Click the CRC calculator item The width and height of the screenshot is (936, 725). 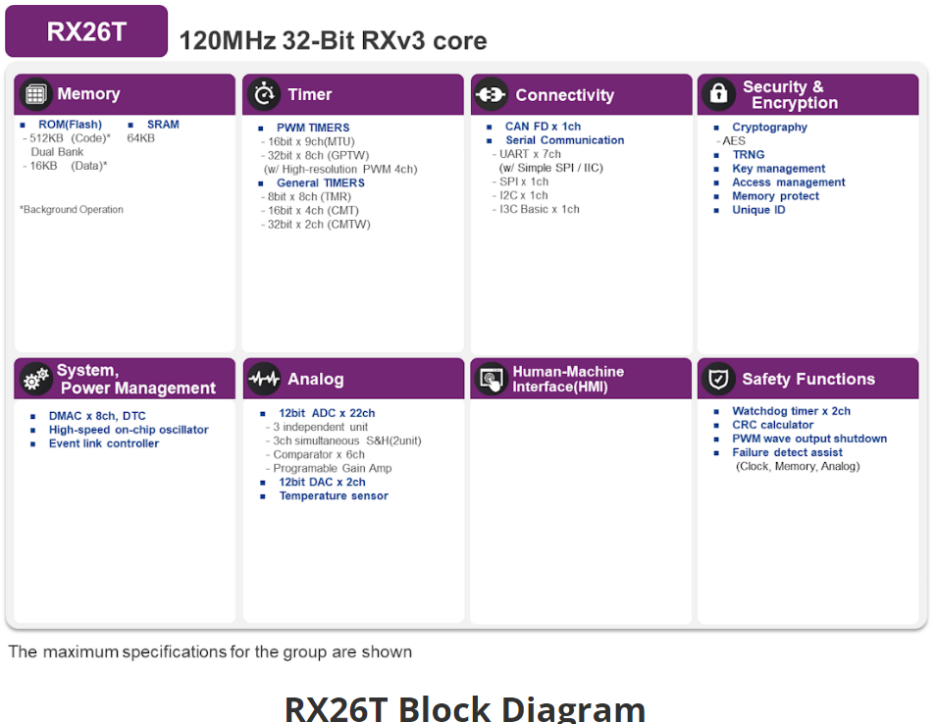[772, 425]
